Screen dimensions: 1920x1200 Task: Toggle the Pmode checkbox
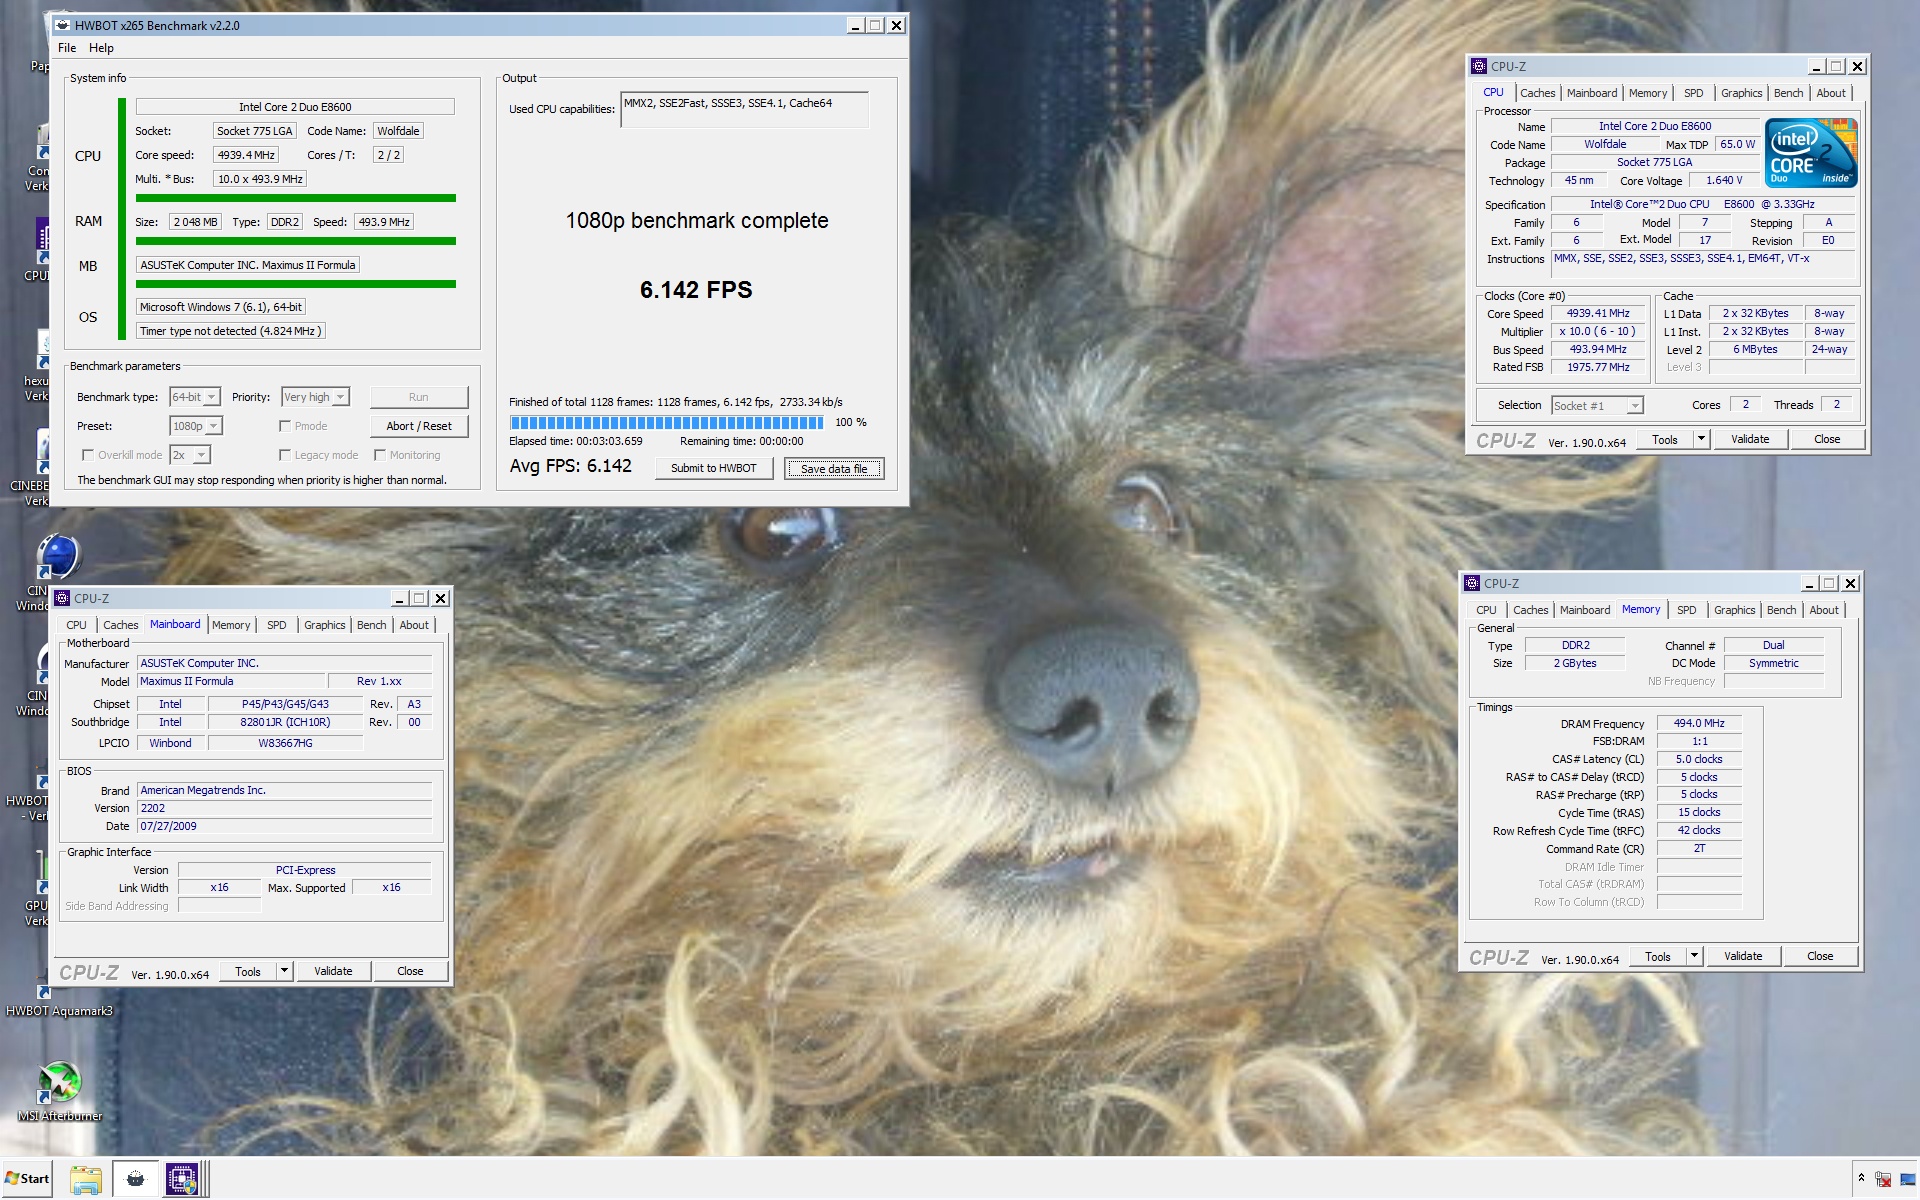click(x=285, y=426)
